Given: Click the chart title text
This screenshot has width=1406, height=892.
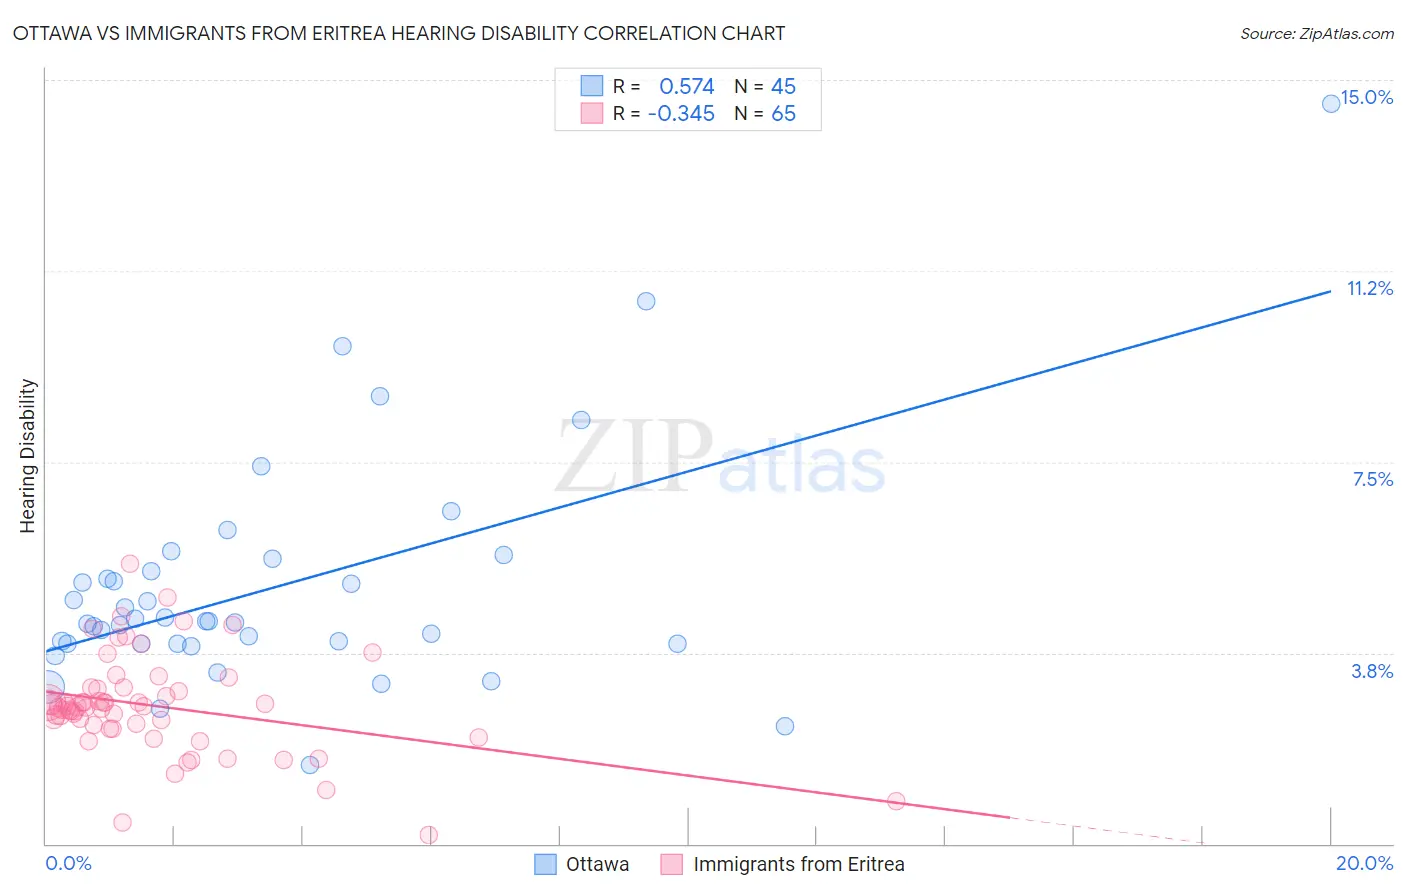Looking at the screenshot, I should pos(399,33).
